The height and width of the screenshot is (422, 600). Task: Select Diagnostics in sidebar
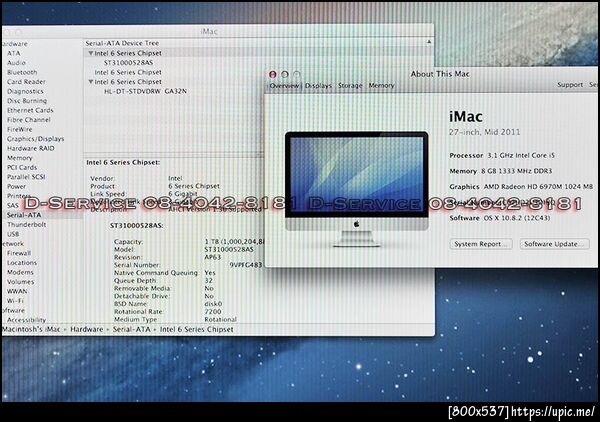click(25, 91)
